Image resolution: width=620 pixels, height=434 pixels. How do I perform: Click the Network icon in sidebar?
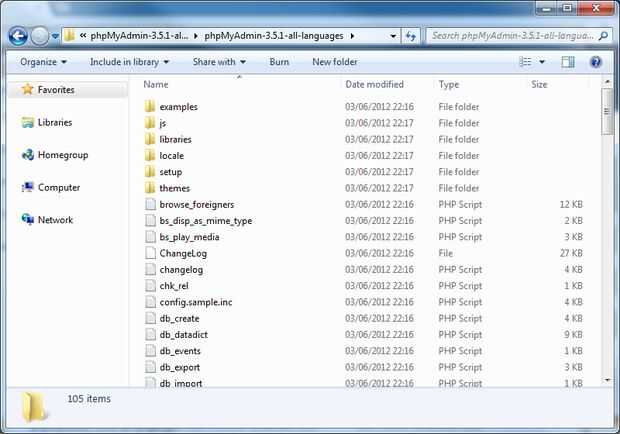(x=28, y=219)
